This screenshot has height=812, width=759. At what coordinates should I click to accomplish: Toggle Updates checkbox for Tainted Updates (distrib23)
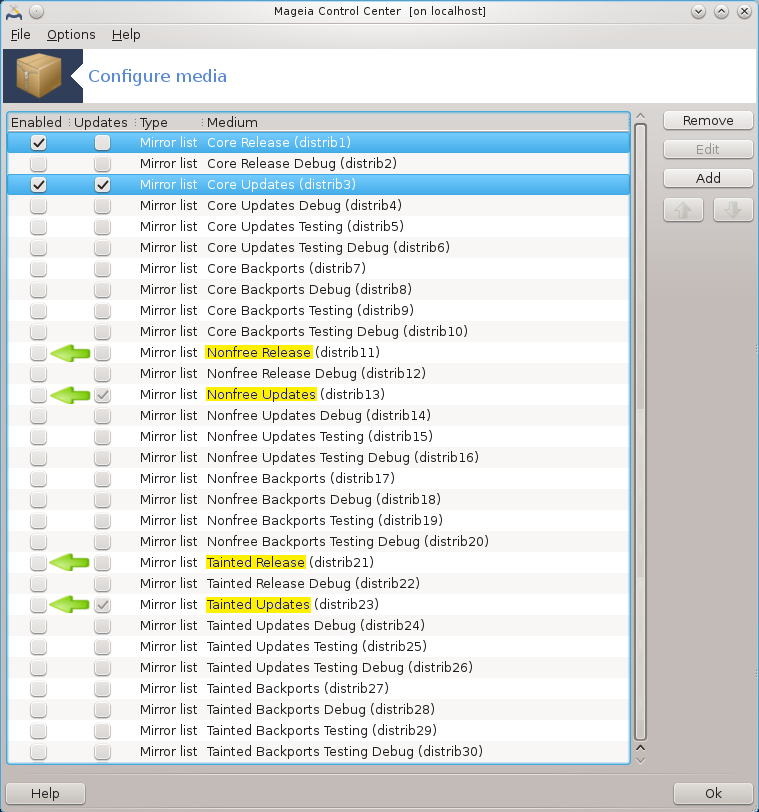click(103, 604)
